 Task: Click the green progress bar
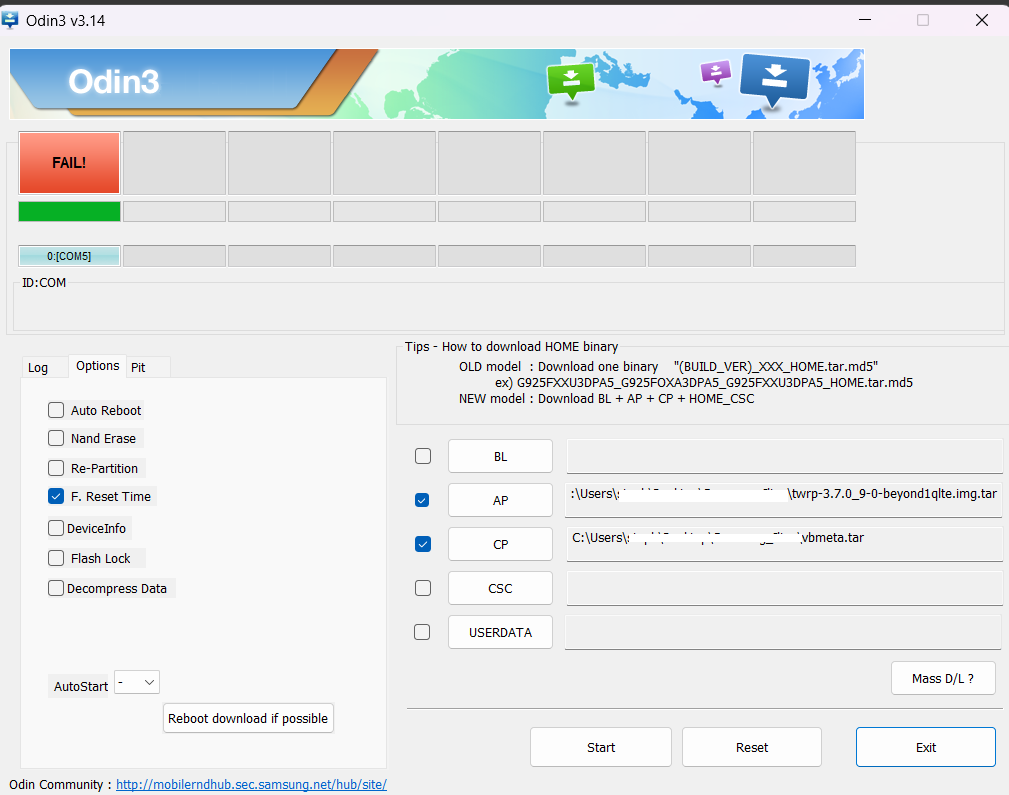69,211
